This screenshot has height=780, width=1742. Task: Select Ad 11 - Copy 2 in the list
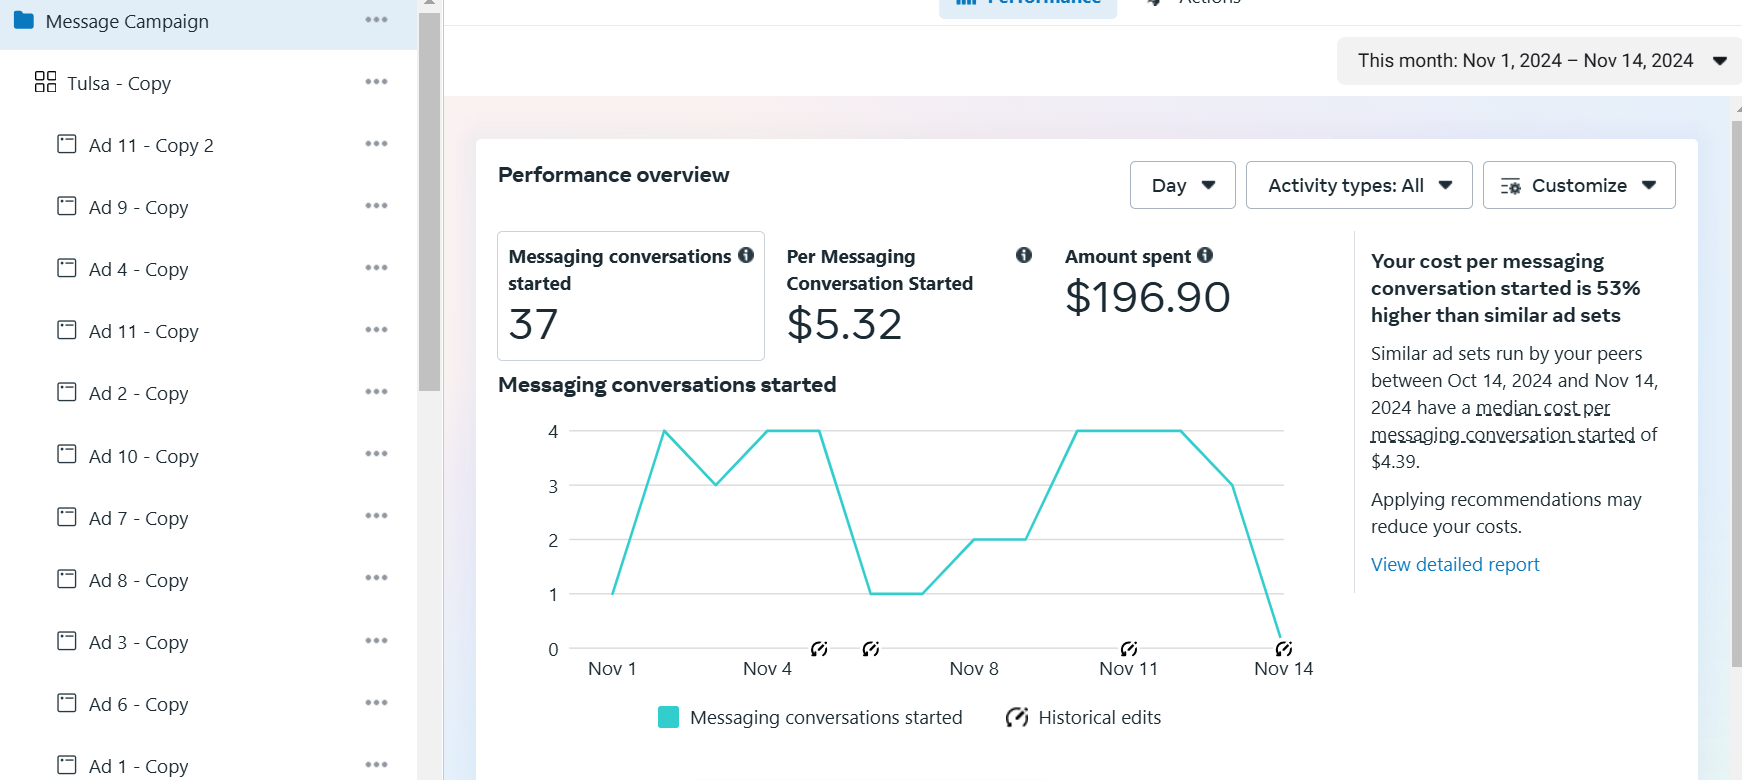(151, 146)
